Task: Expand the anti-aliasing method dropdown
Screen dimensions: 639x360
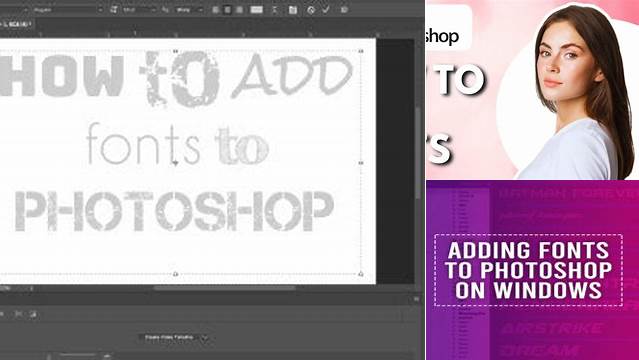Action: point(189,10)
